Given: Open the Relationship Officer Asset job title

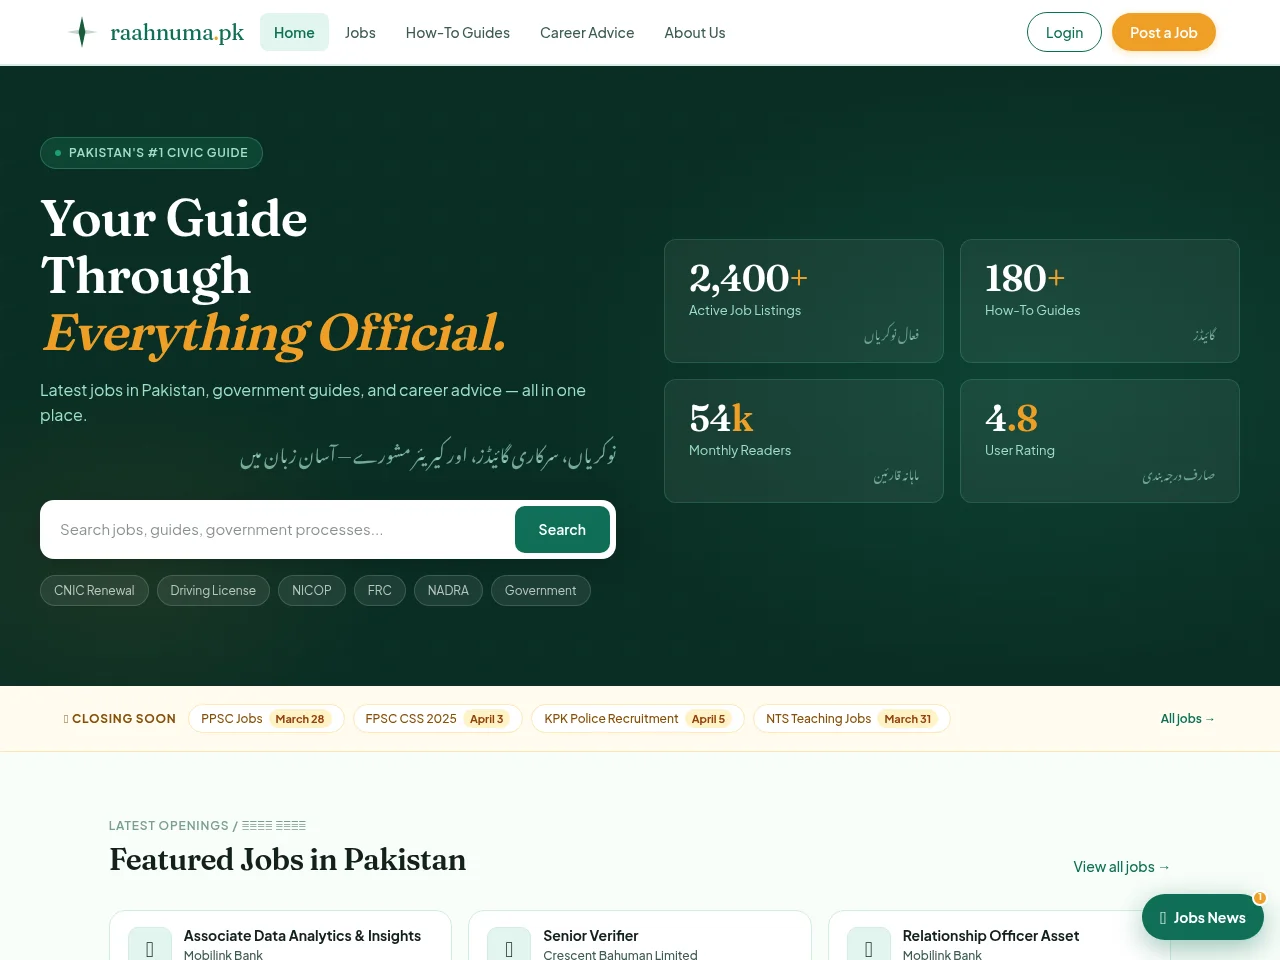Looking at the screenshot, I should pyautogui.click(x=991, y=936).
